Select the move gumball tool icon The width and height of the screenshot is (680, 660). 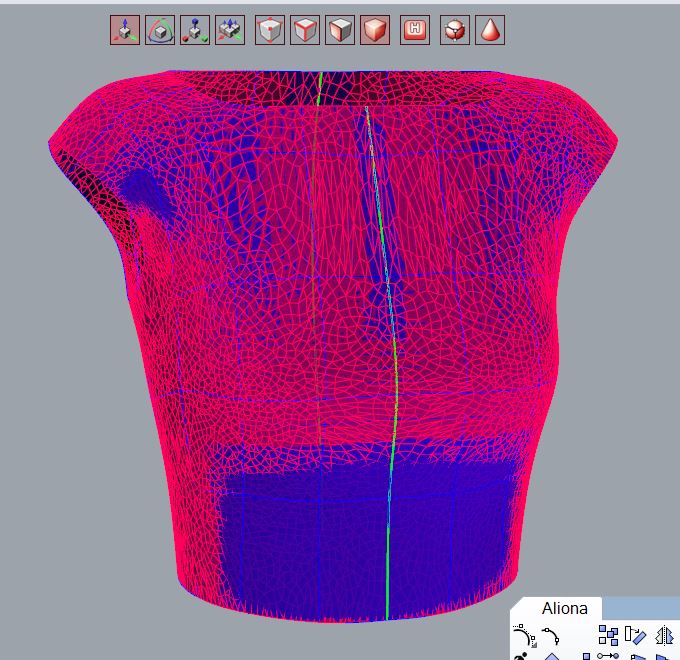point(125,30)
